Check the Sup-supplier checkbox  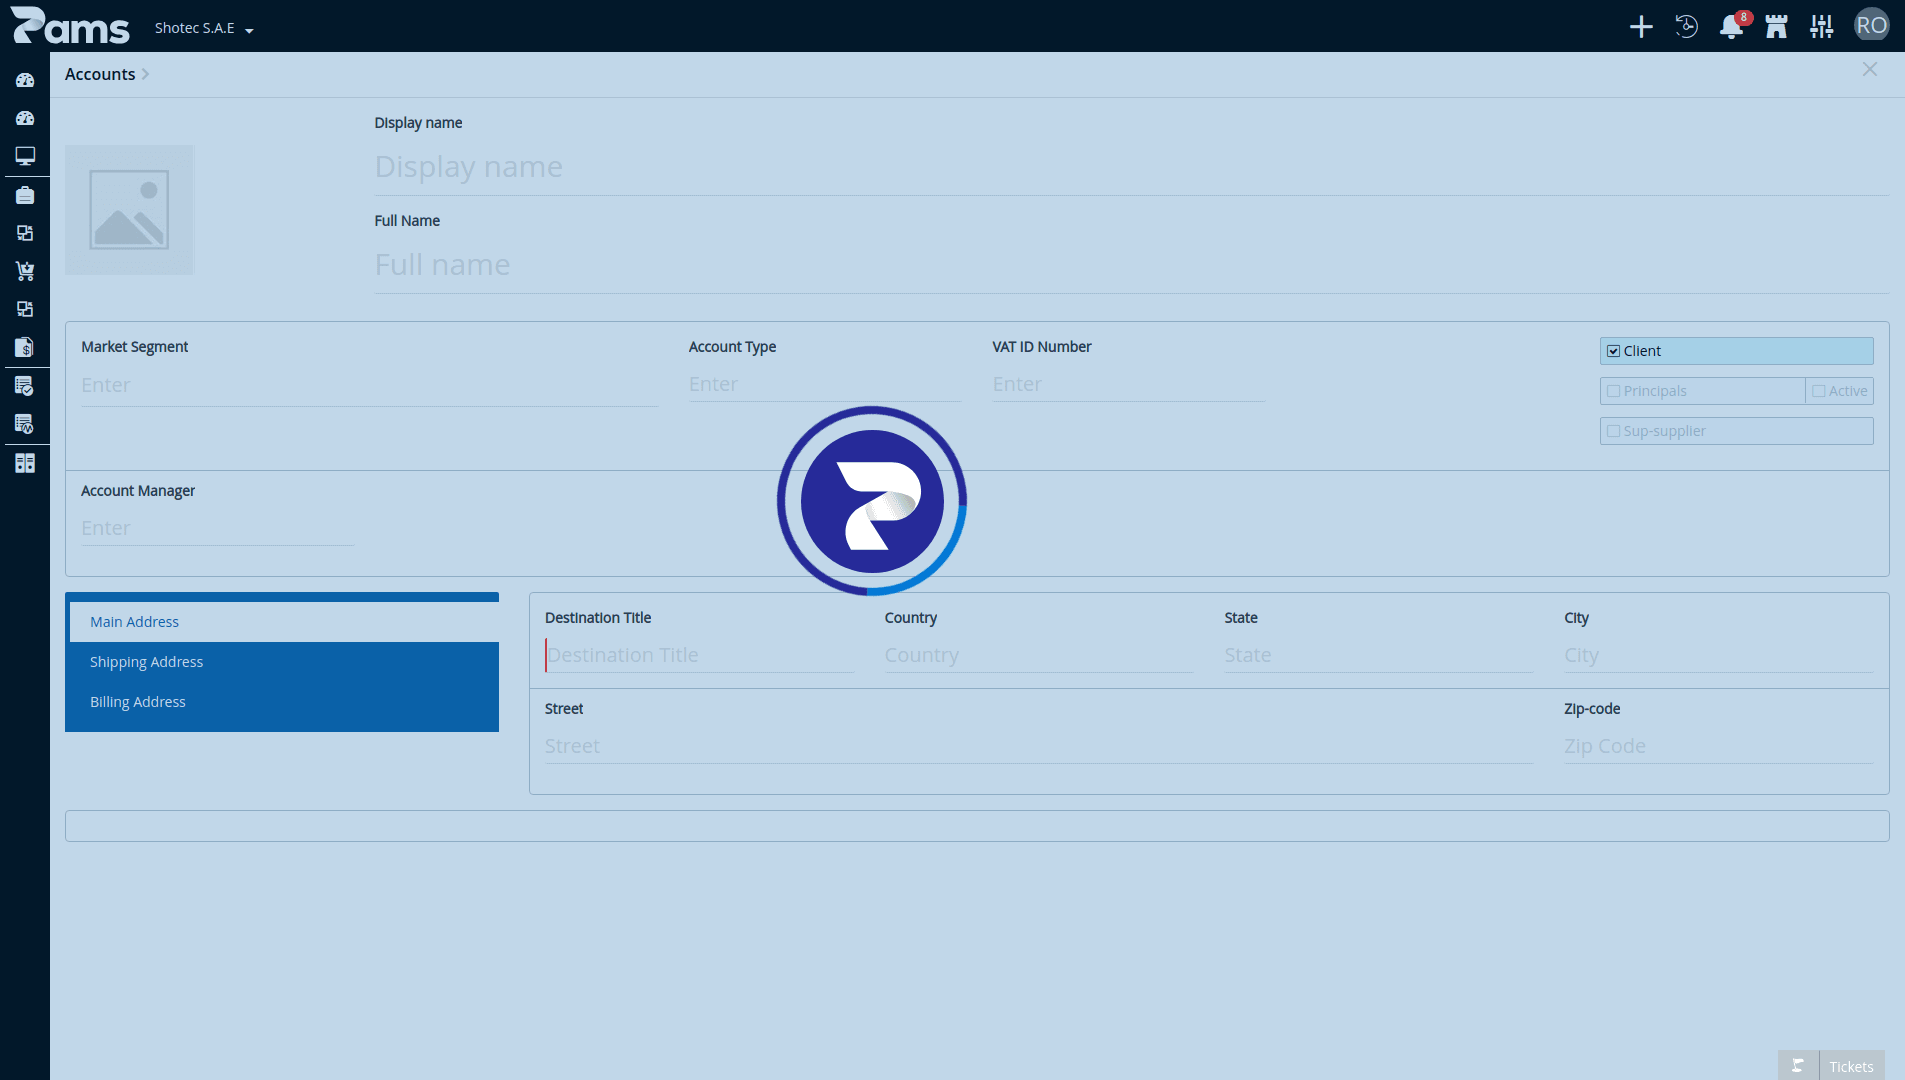[x=1613, y=431]
